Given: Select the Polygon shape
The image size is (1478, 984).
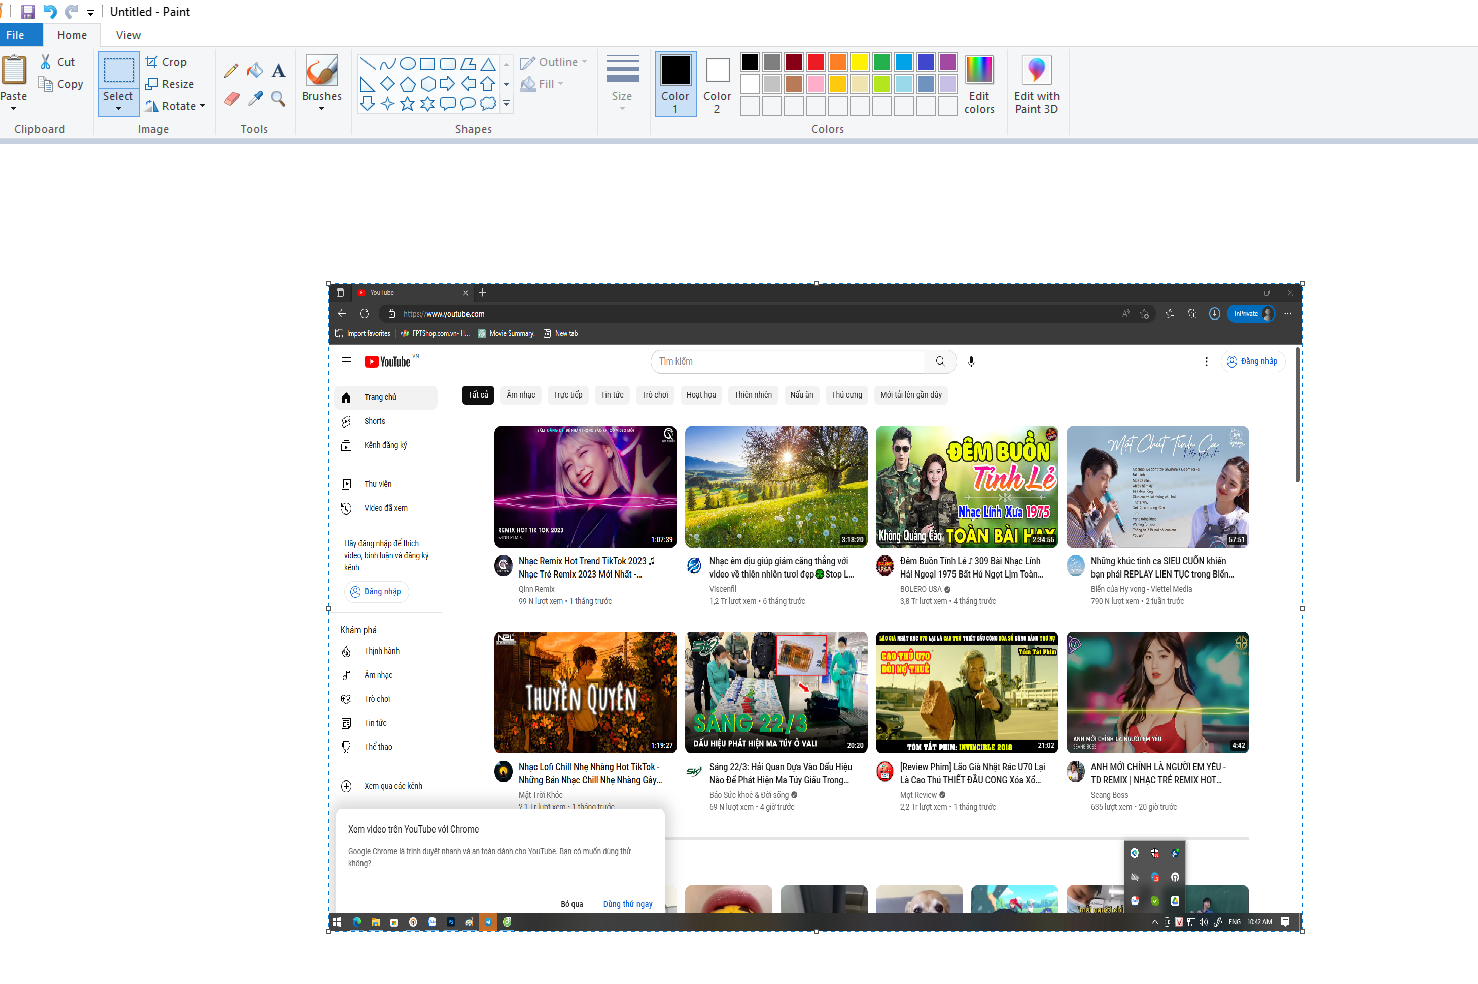Looking at the screenshot, I should [467, 64].
